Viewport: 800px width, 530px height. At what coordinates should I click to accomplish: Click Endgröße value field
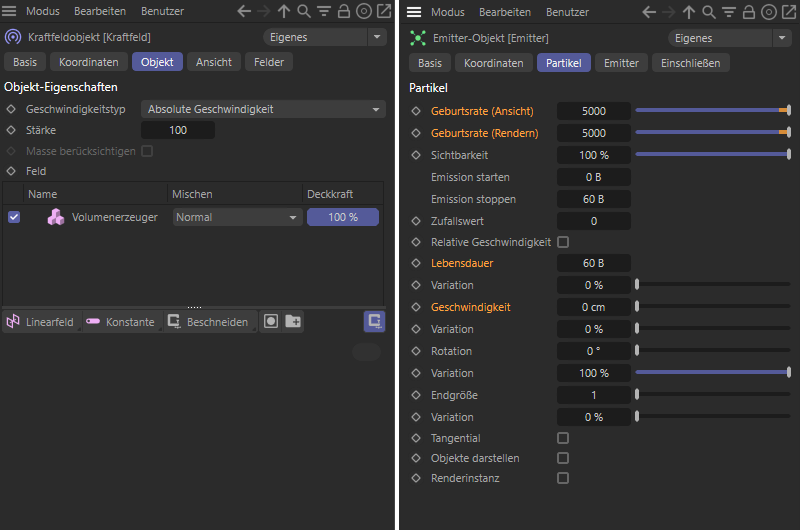tap(594, 395)
